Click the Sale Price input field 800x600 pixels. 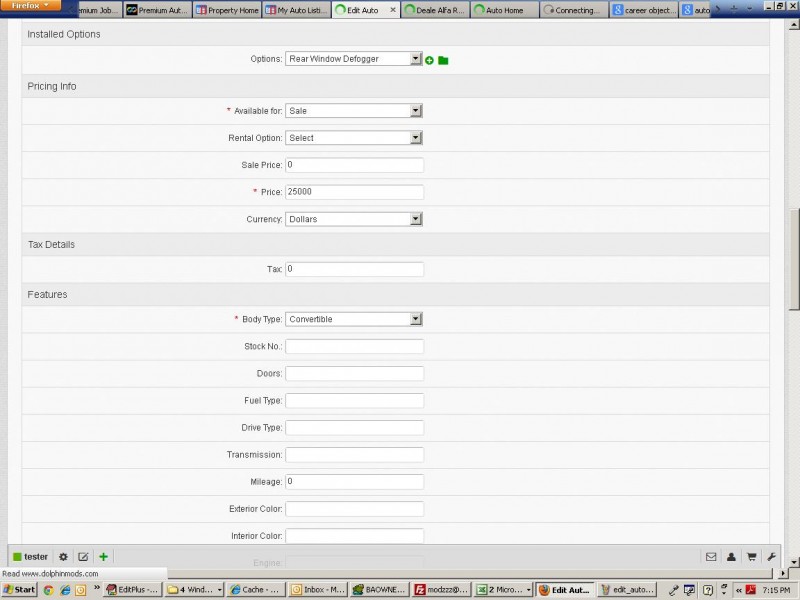(x=354, y=165)
